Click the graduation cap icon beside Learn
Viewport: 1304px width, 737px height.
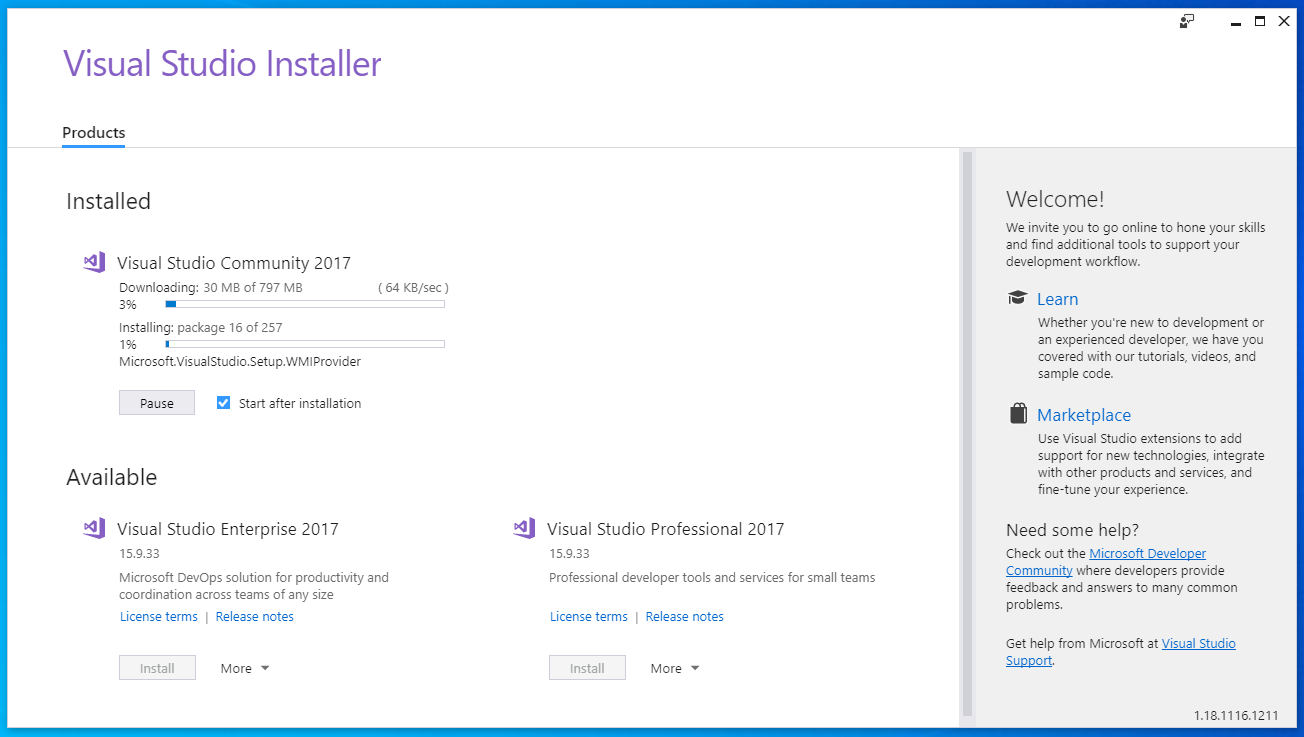pos(1017,297)
